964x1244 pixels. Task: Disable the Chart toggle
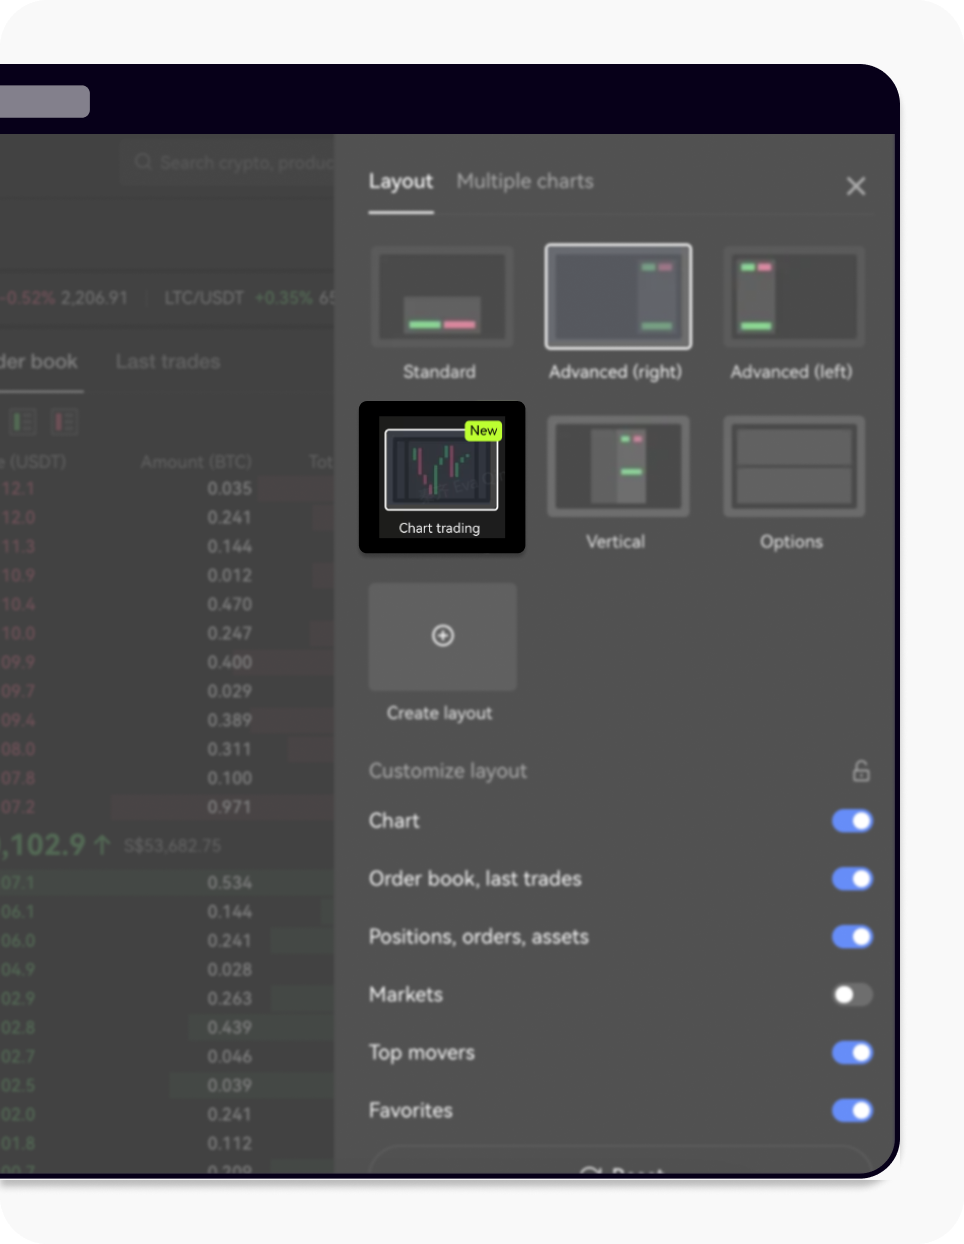(x=852, y=821)
